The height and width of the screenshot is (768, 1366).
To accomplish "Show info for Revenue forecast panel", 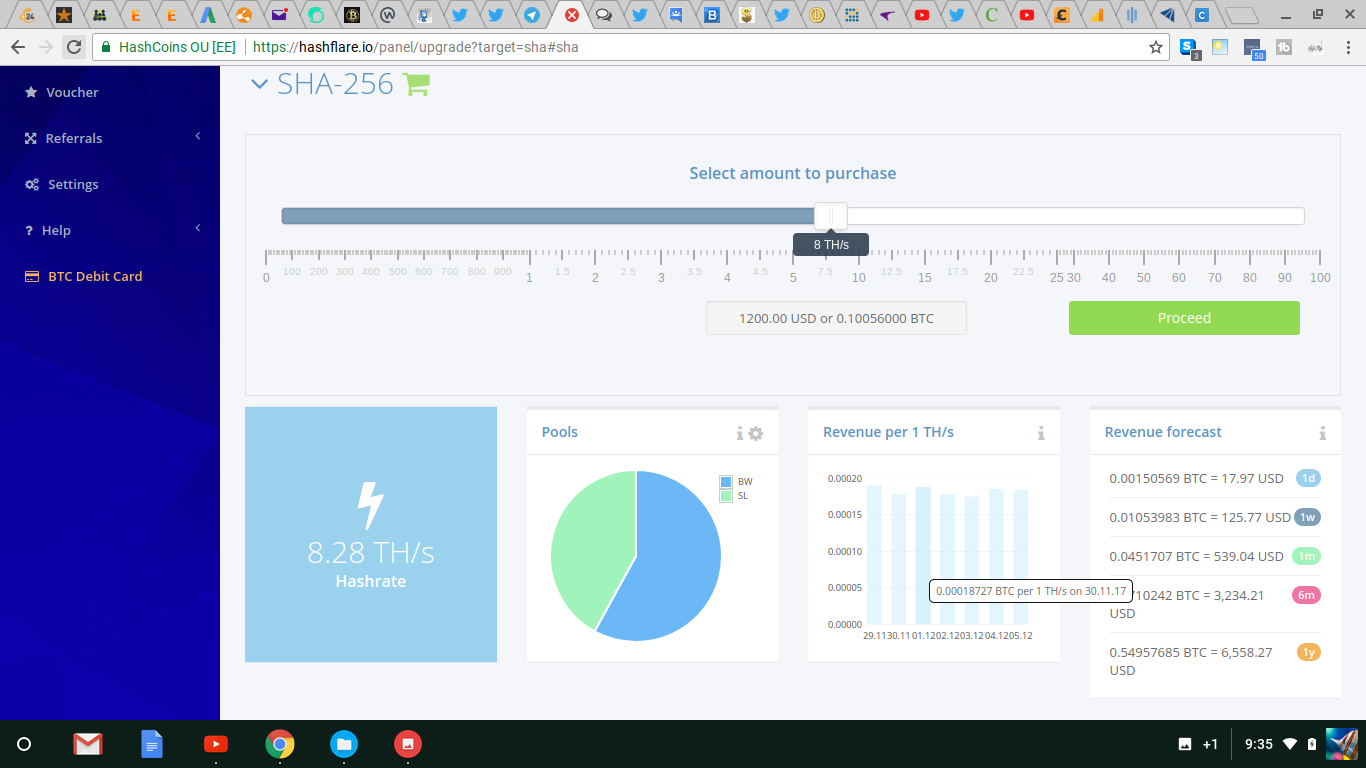I will [1322, 433].
